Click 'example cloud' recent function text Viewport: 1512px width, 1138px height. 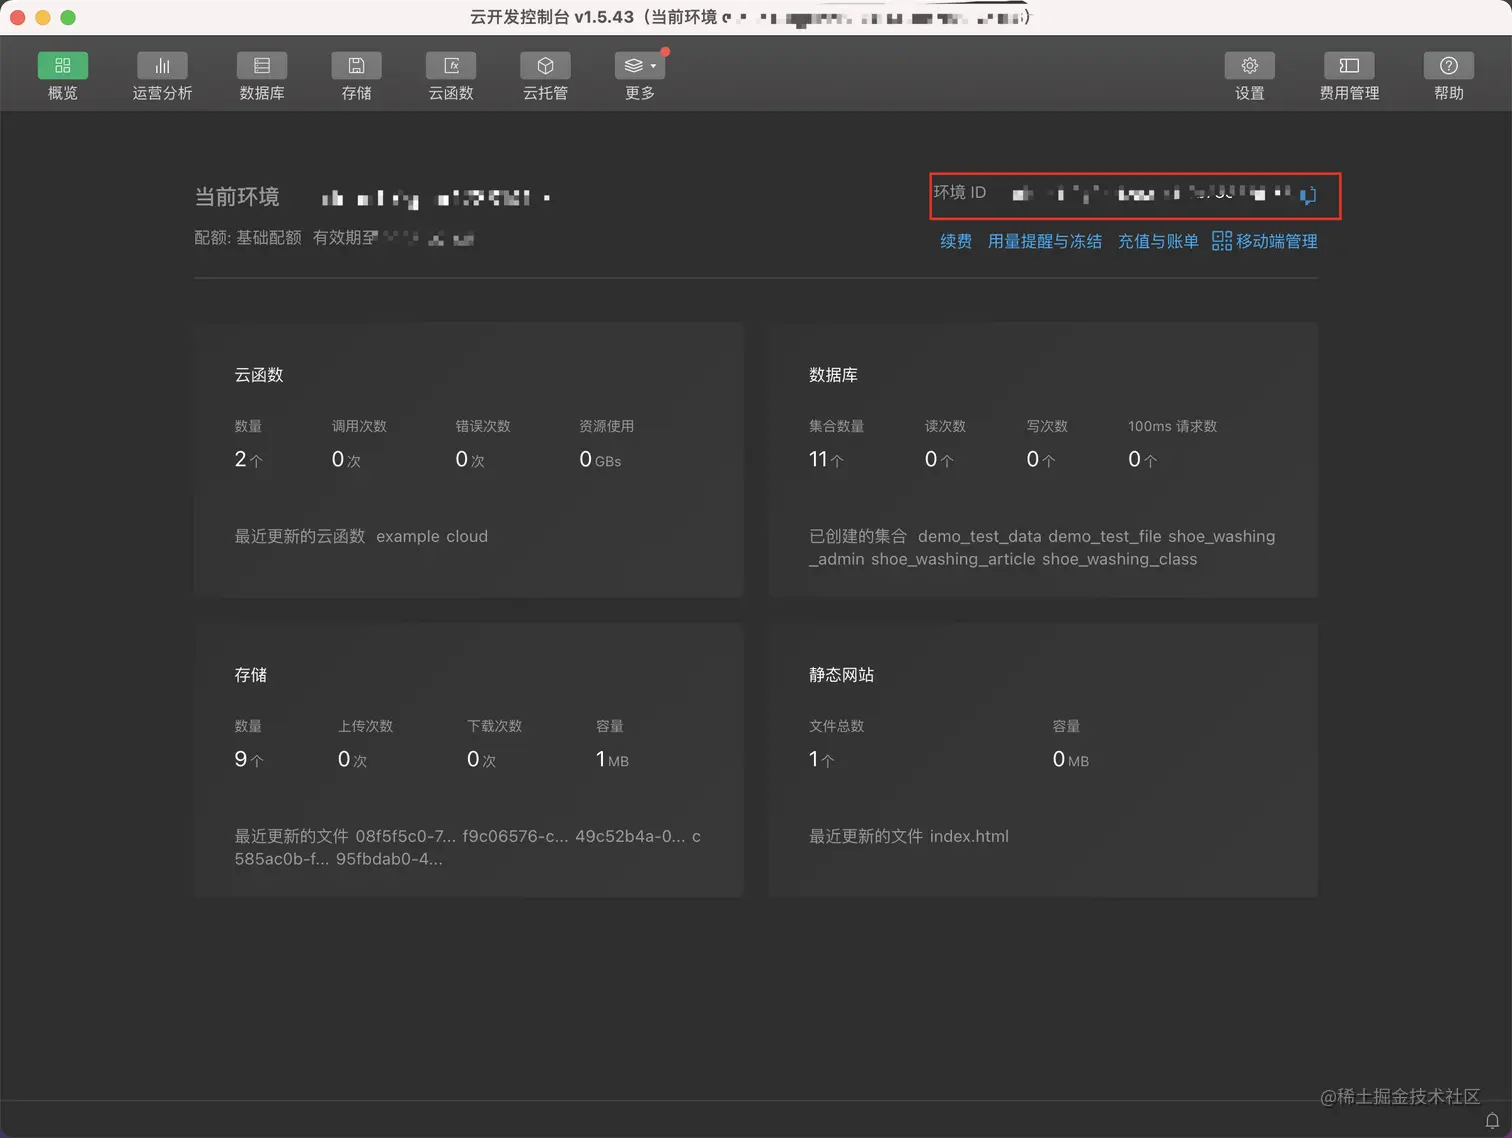coord(432,536)
